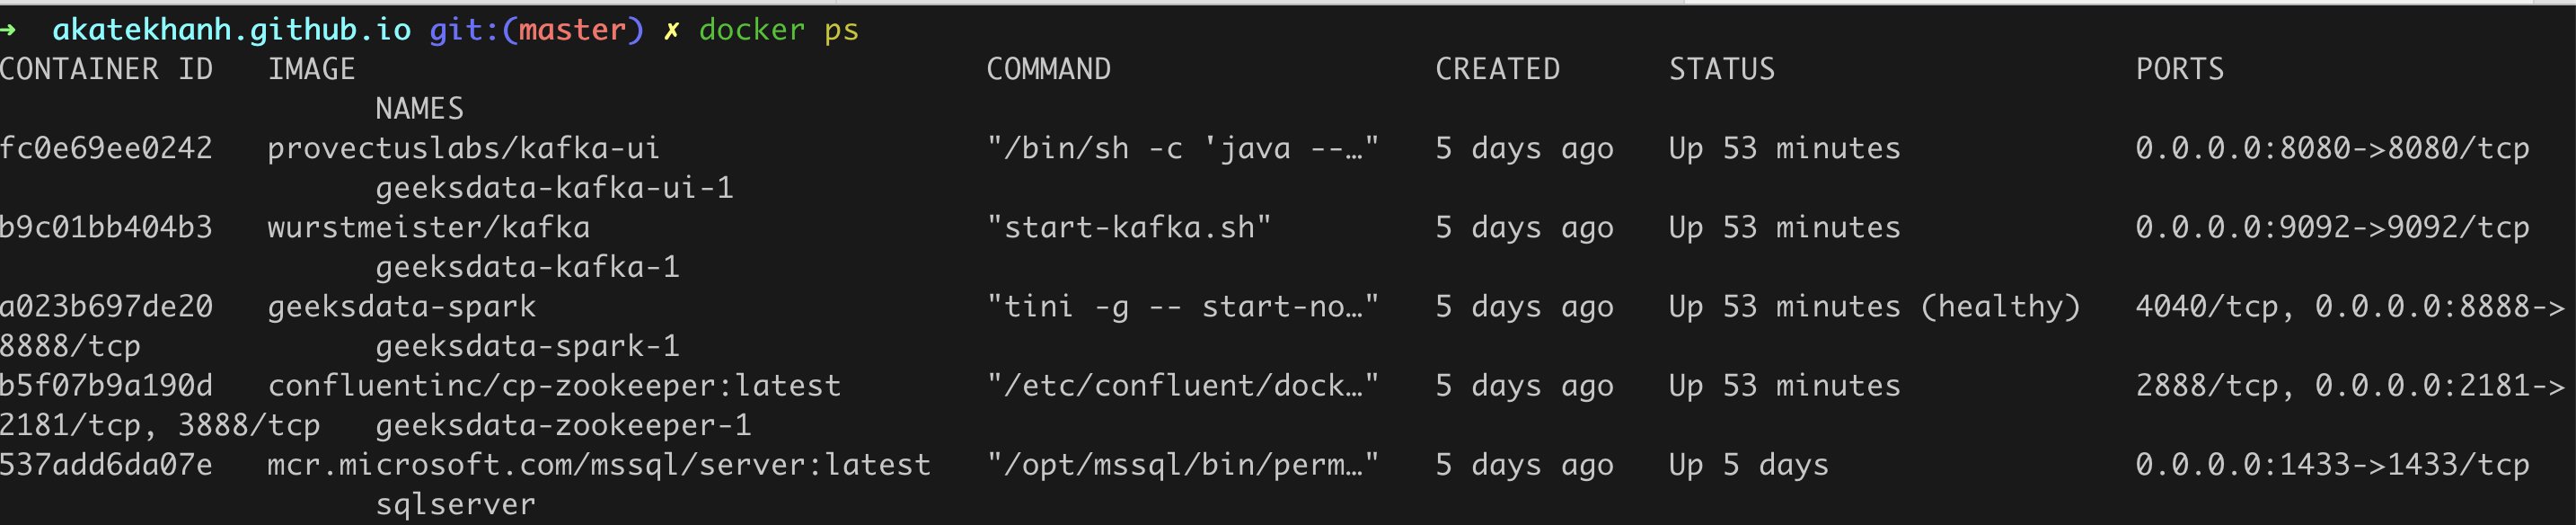Click the git:(master) branch indicator

(x=537, y=30)
